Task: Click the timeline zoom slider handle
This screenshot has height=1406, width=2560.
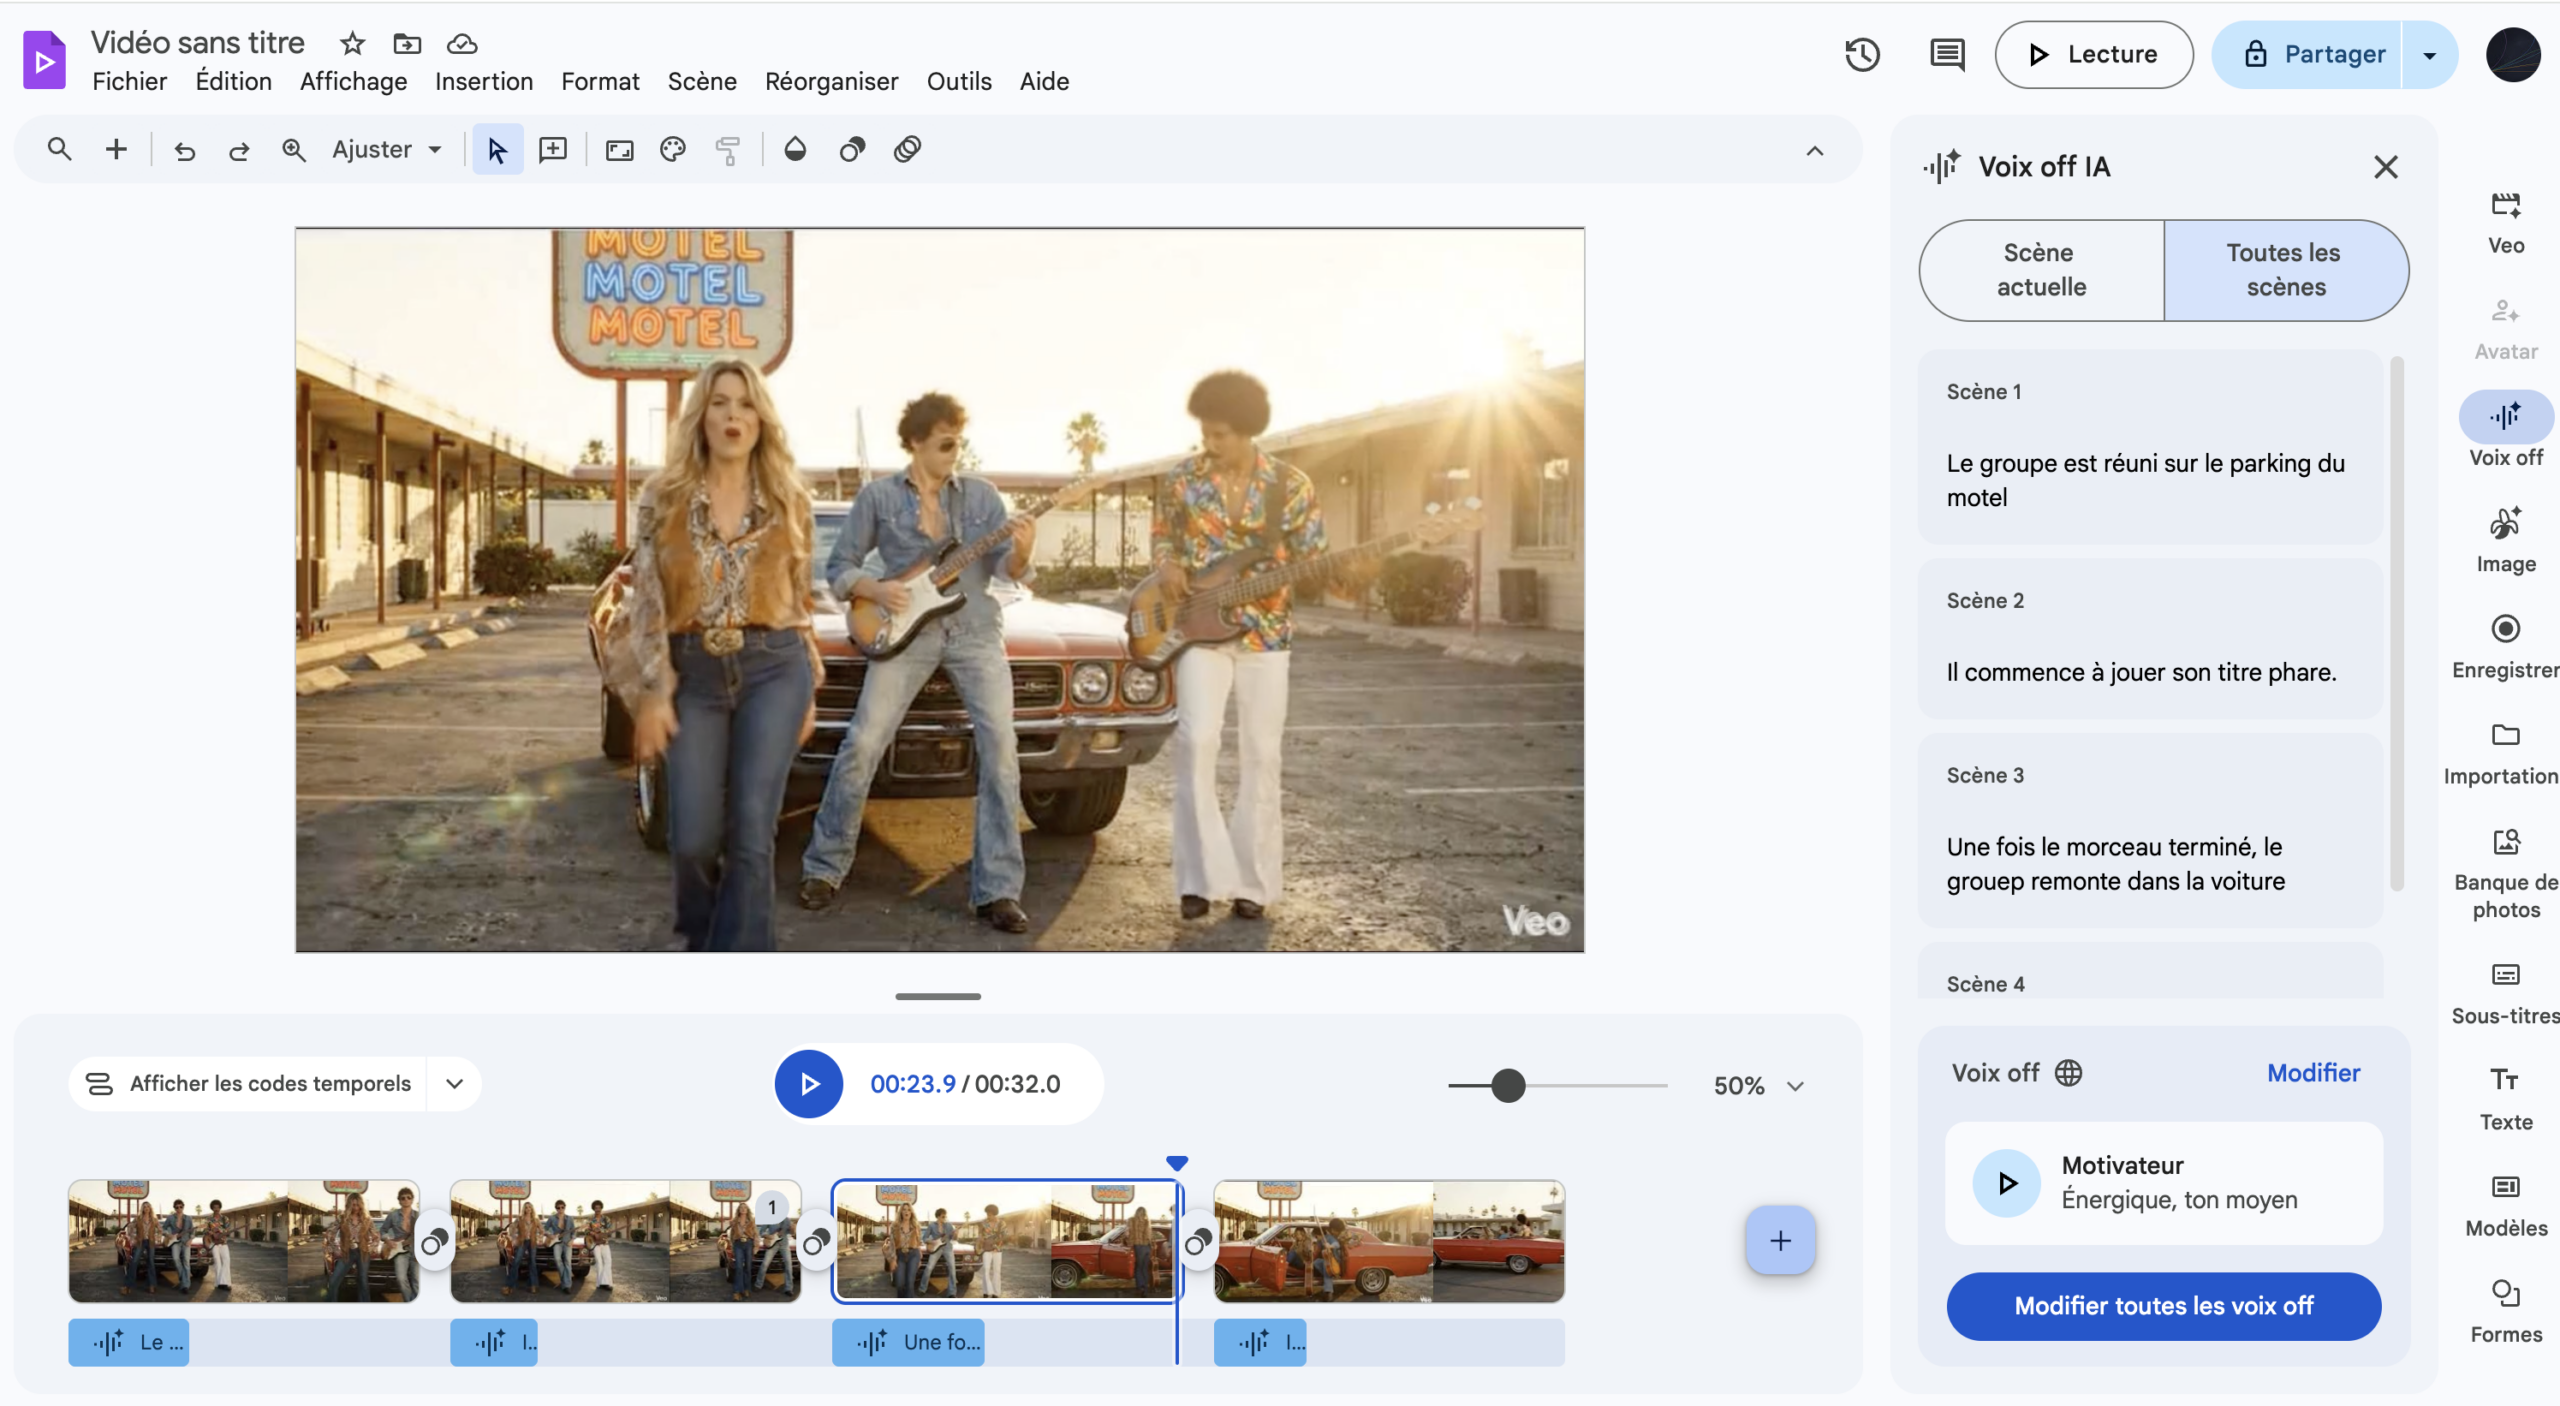Action: 1508,1086
